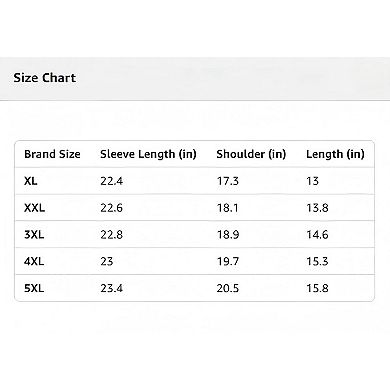Click shoulder value 17.3 for XL

228,181
